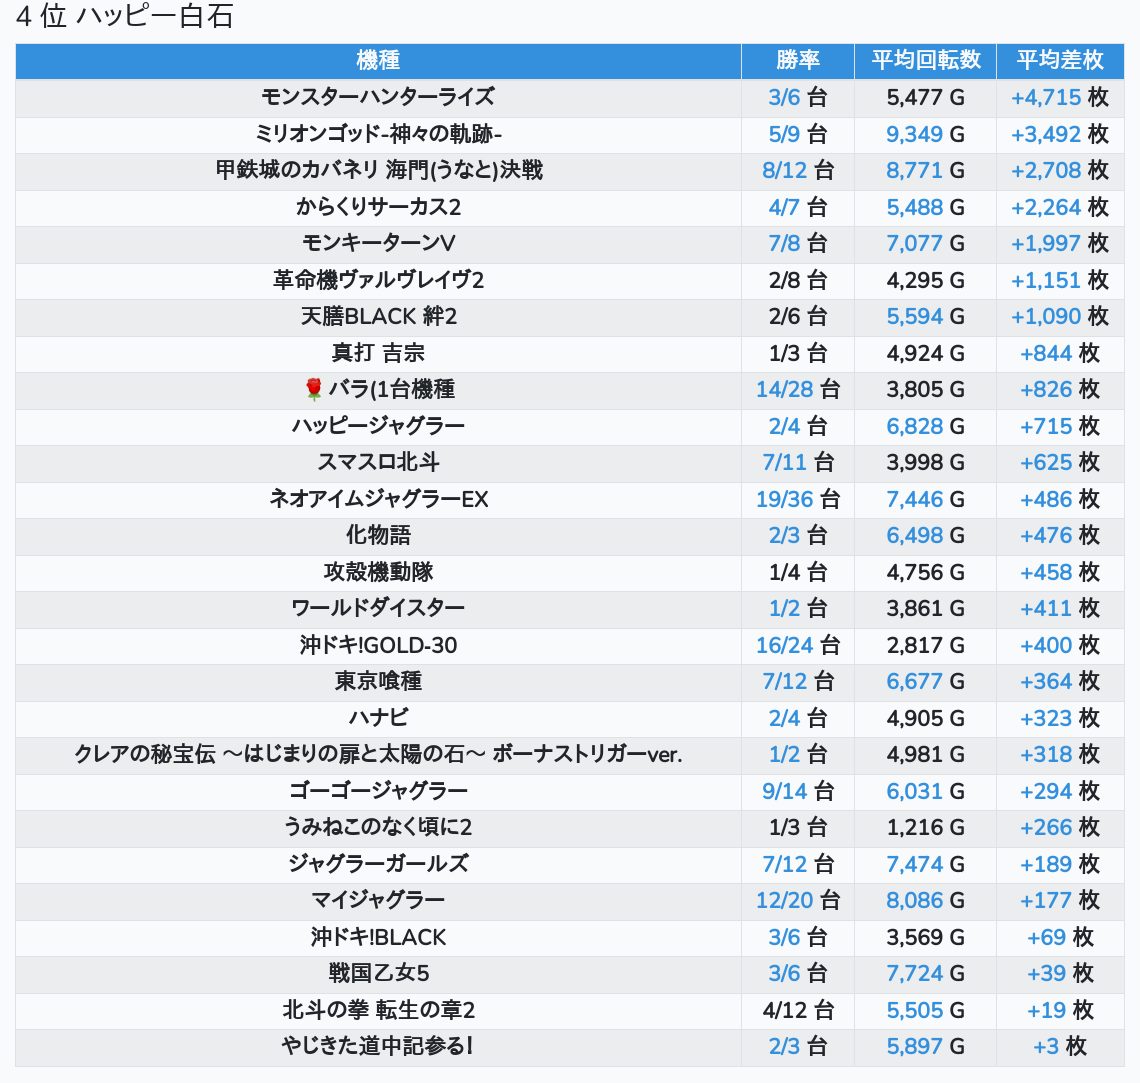Select 甲鉄城のカバネリ 海門(うなと)決戦 row name
Image resolution: width=1140 pixels, height=1083 pixels.
(378, 170)
